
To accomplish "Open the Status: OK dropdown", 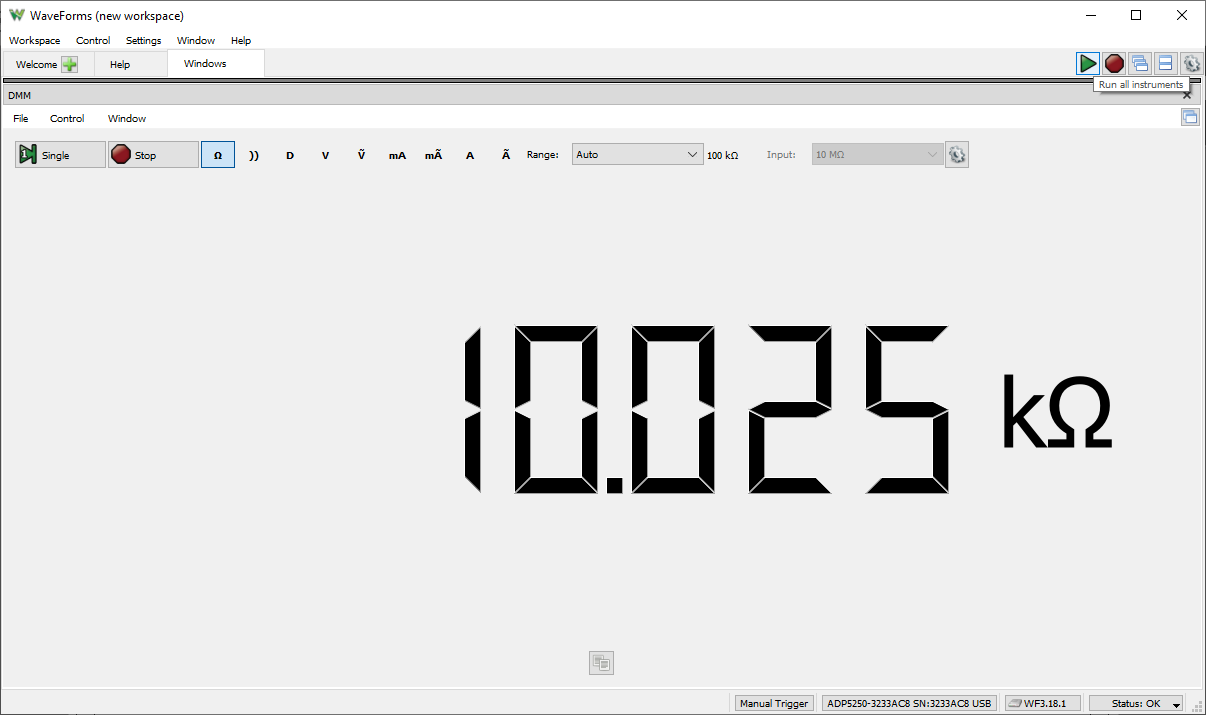I will pos(1136,703).
